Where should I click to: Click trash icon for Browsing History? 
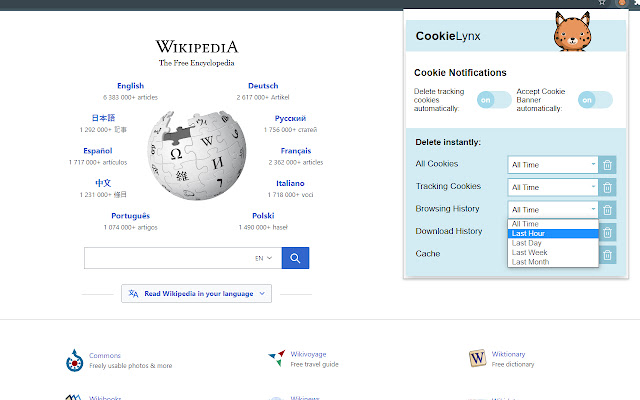click(608, 209)
